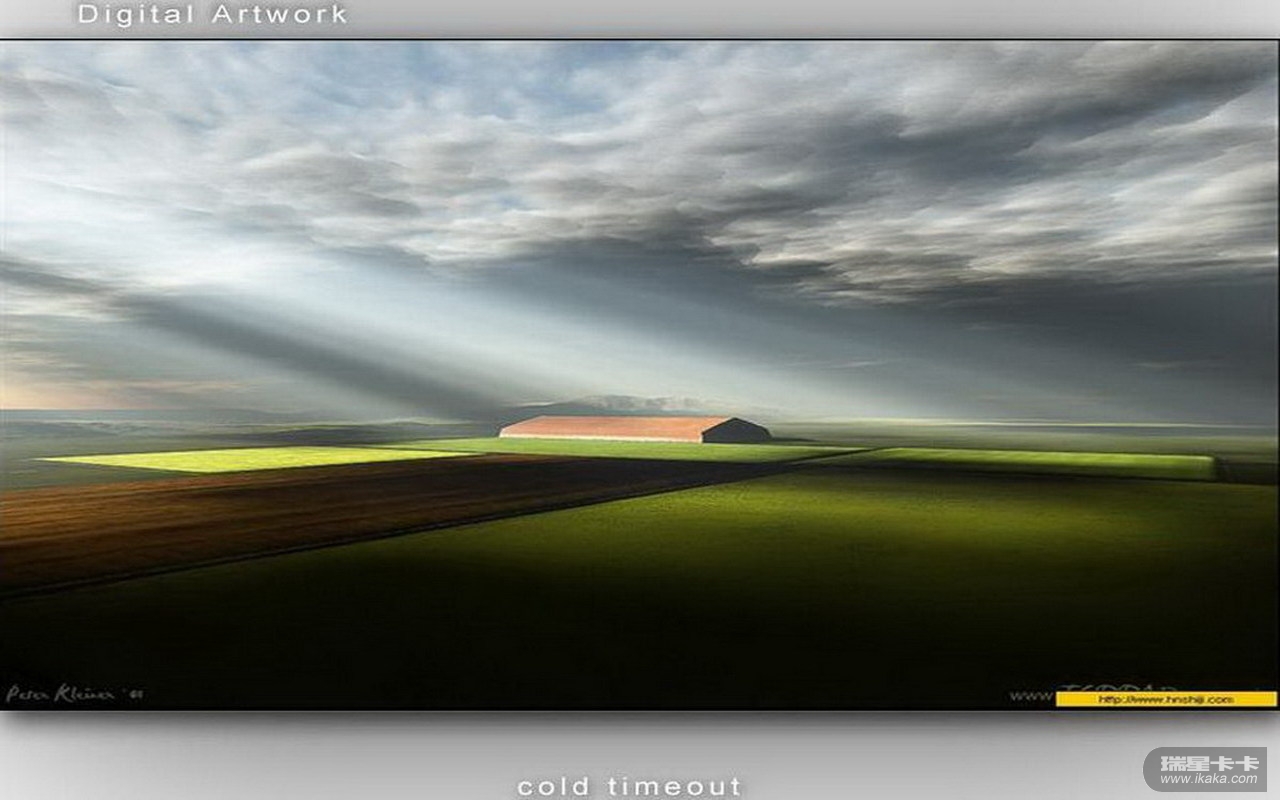This screenshot has width=1280, height=800.
Task: Click the Peter Kleiner signature on the artwork
Action: click(x=74, y=693)
